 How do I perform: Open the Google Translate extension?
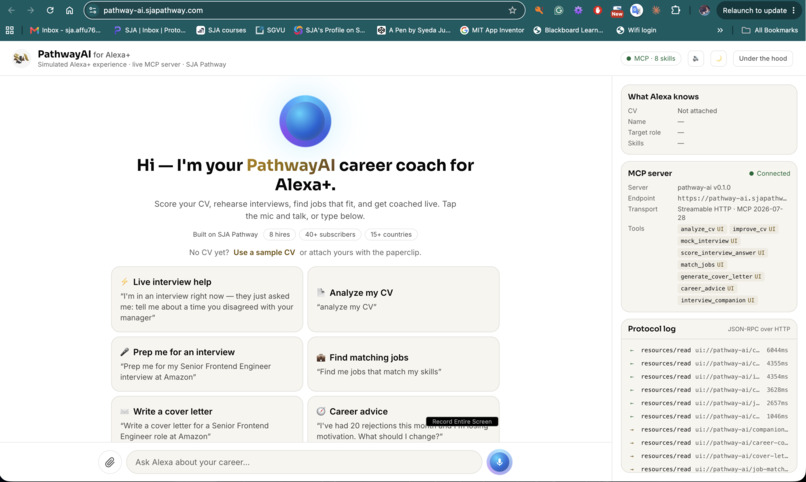pos(636,10)
